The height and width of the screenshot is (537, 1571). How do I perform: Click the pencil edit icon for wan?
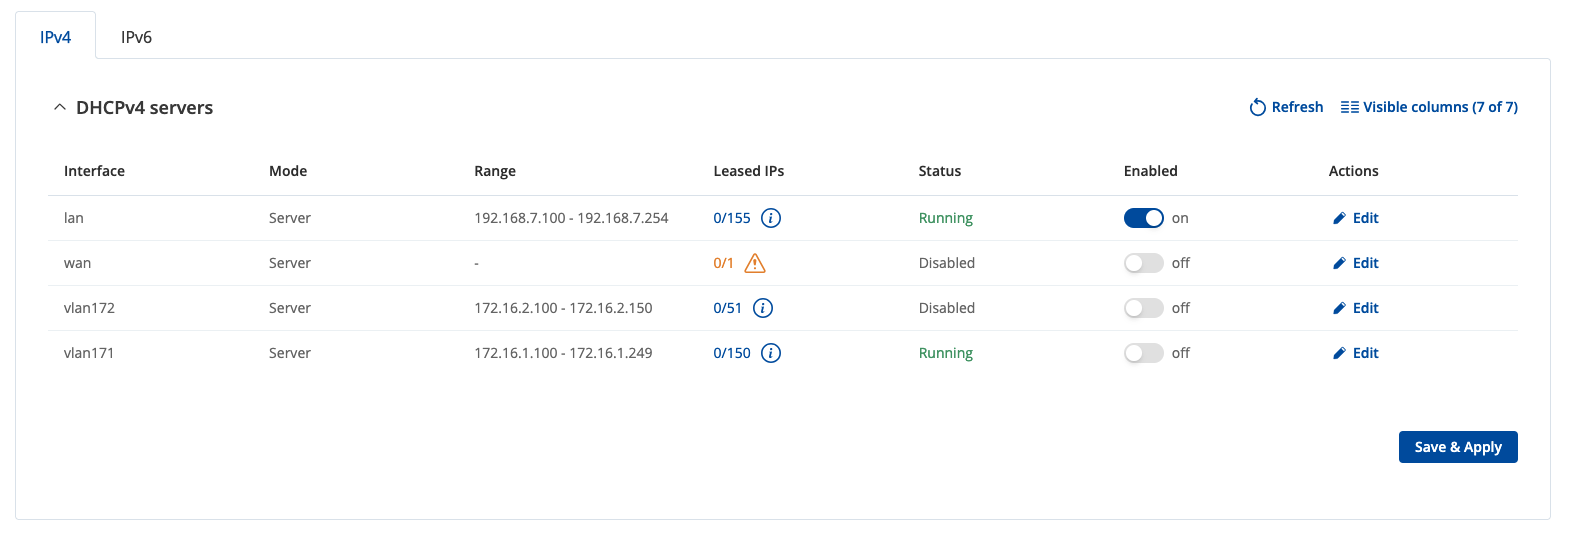tap(1339, 263)
